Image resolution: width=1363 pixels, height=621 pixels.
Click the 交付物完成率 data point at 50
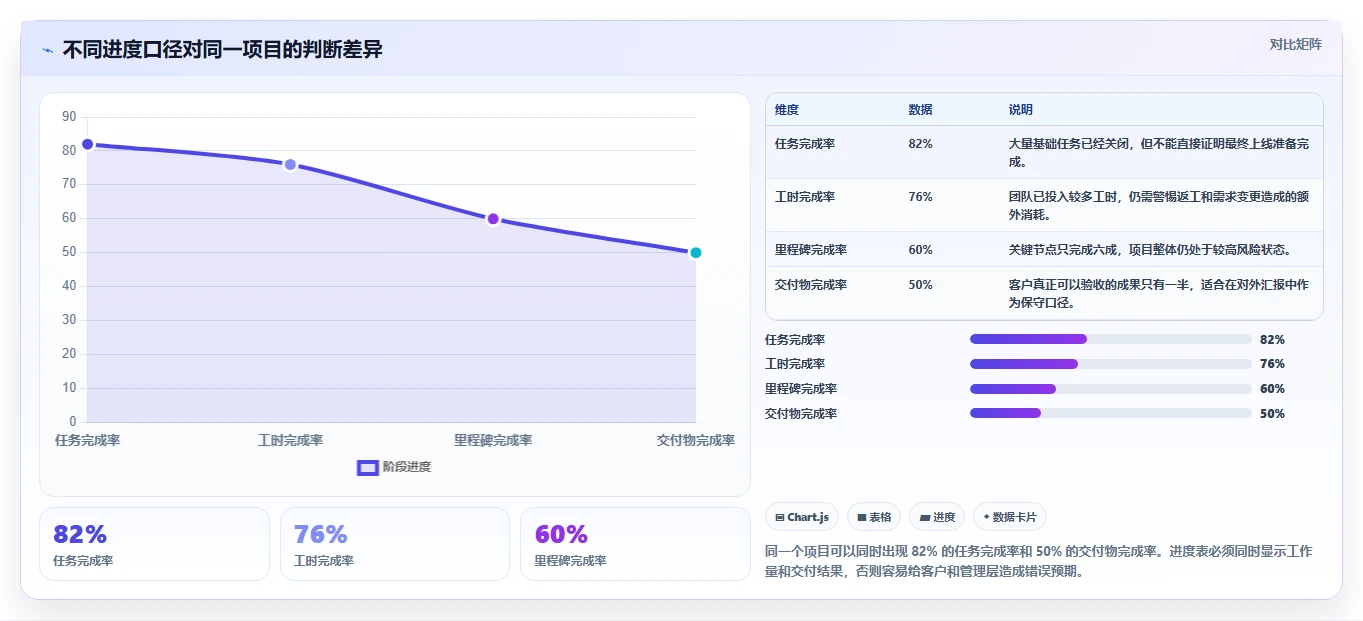pyautogui.click(x=696, y=253)
